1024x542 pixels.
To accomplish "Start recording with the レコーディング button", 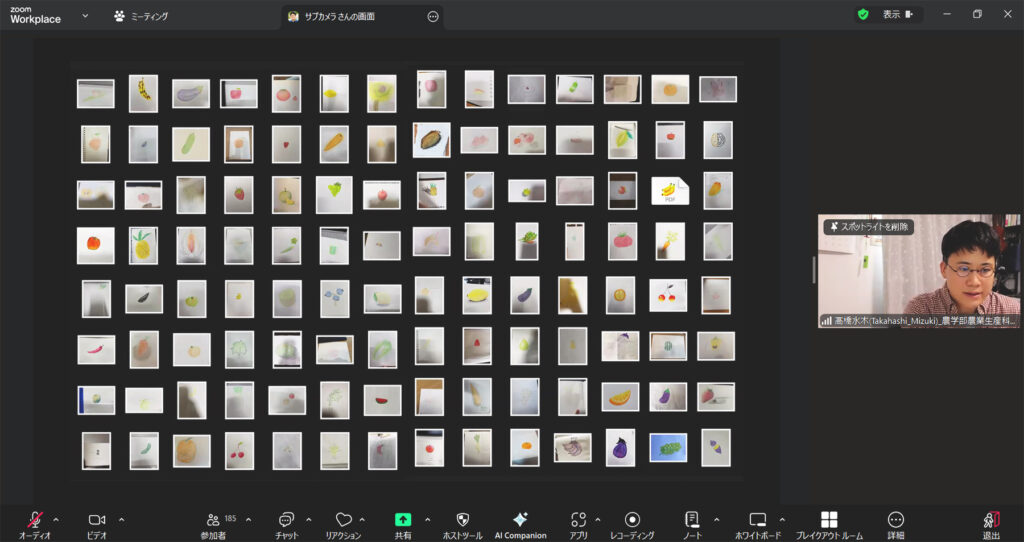I will coord(632,520).
